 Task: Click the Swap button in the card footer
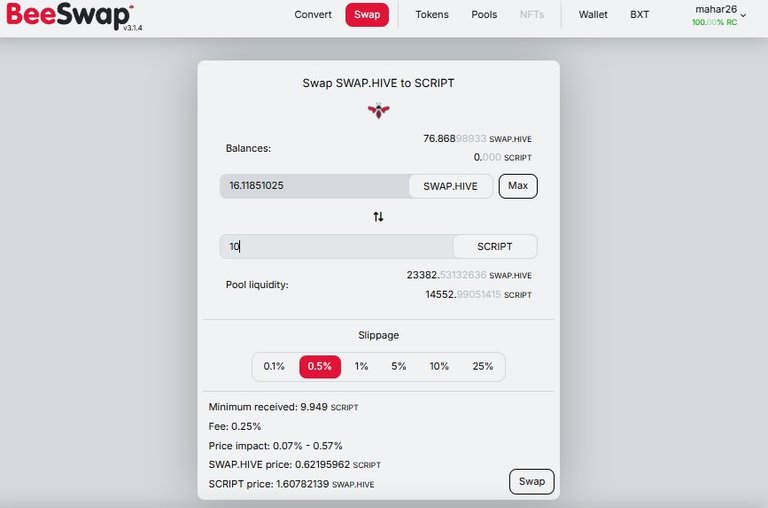point(531,482)
